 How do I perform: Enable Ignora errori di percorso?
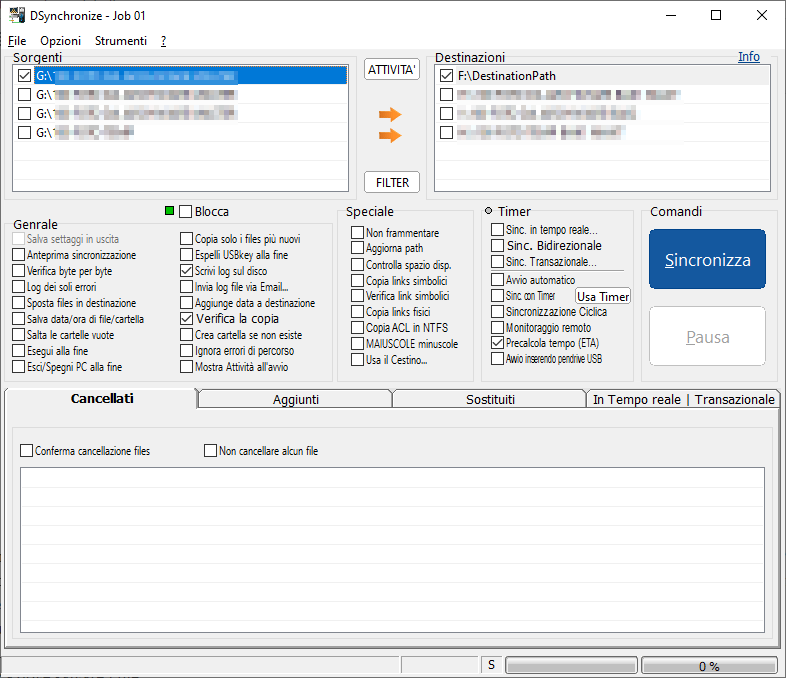pos(186,351)
